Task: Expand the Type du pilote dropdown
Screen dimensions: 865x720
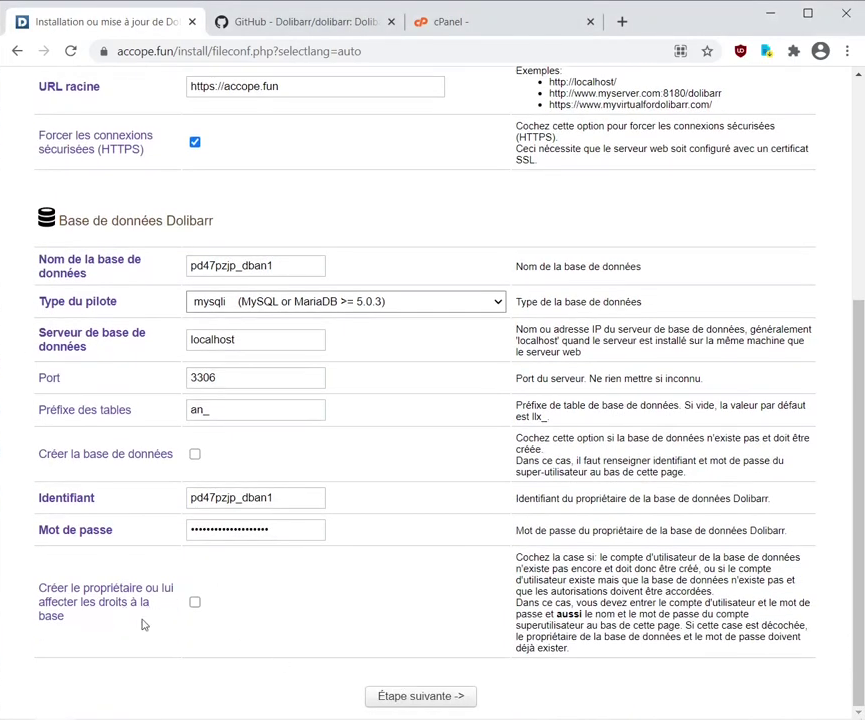Action: click(345, 301)
